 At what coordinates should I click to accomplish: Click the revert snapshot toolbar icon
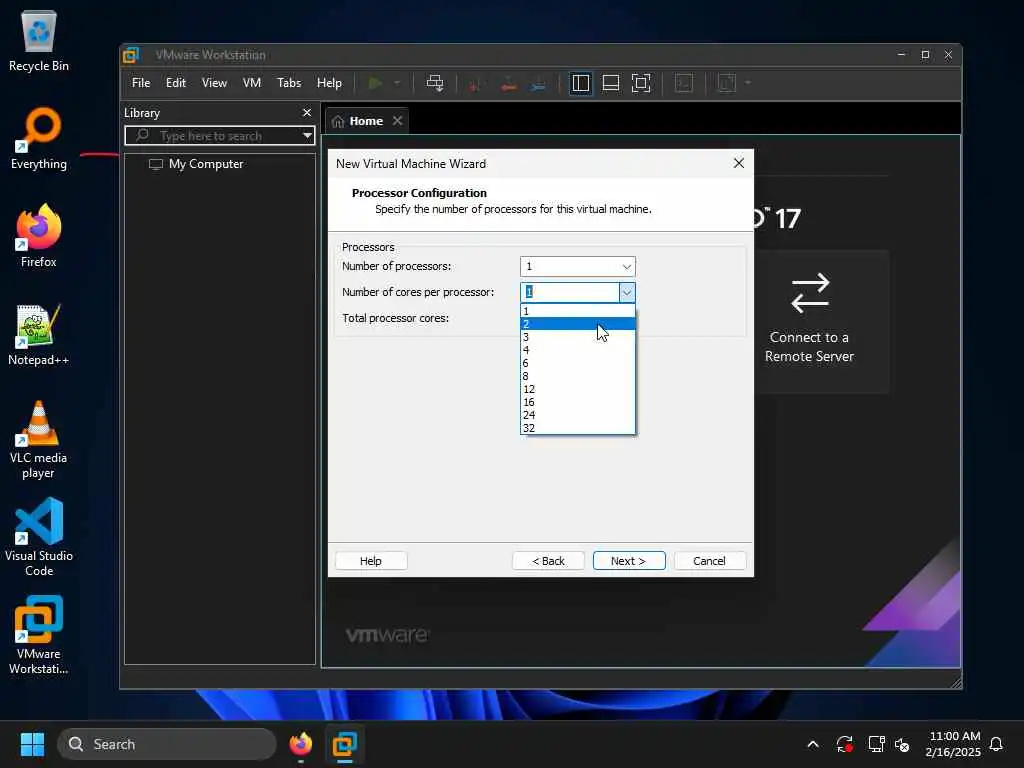pyautogui.click(x=508, y=83)
